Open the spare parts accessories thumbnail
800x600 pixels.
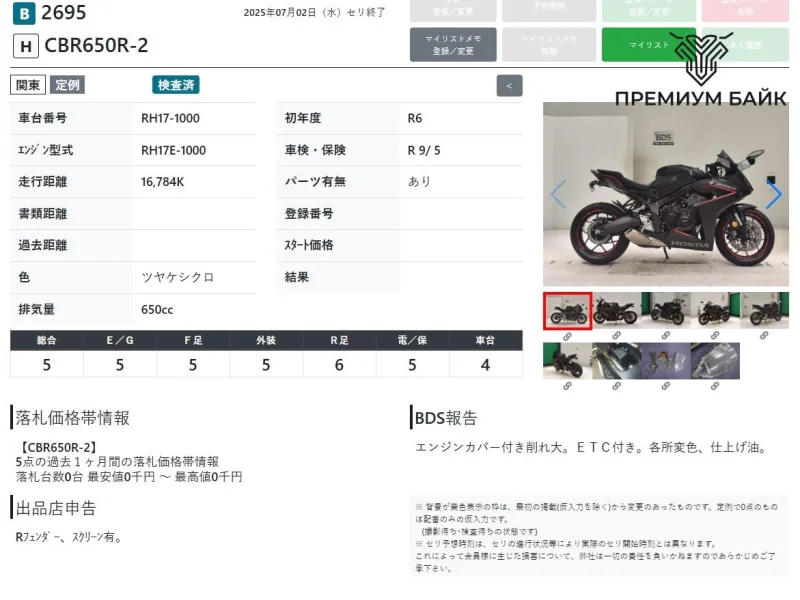[665, 361]
